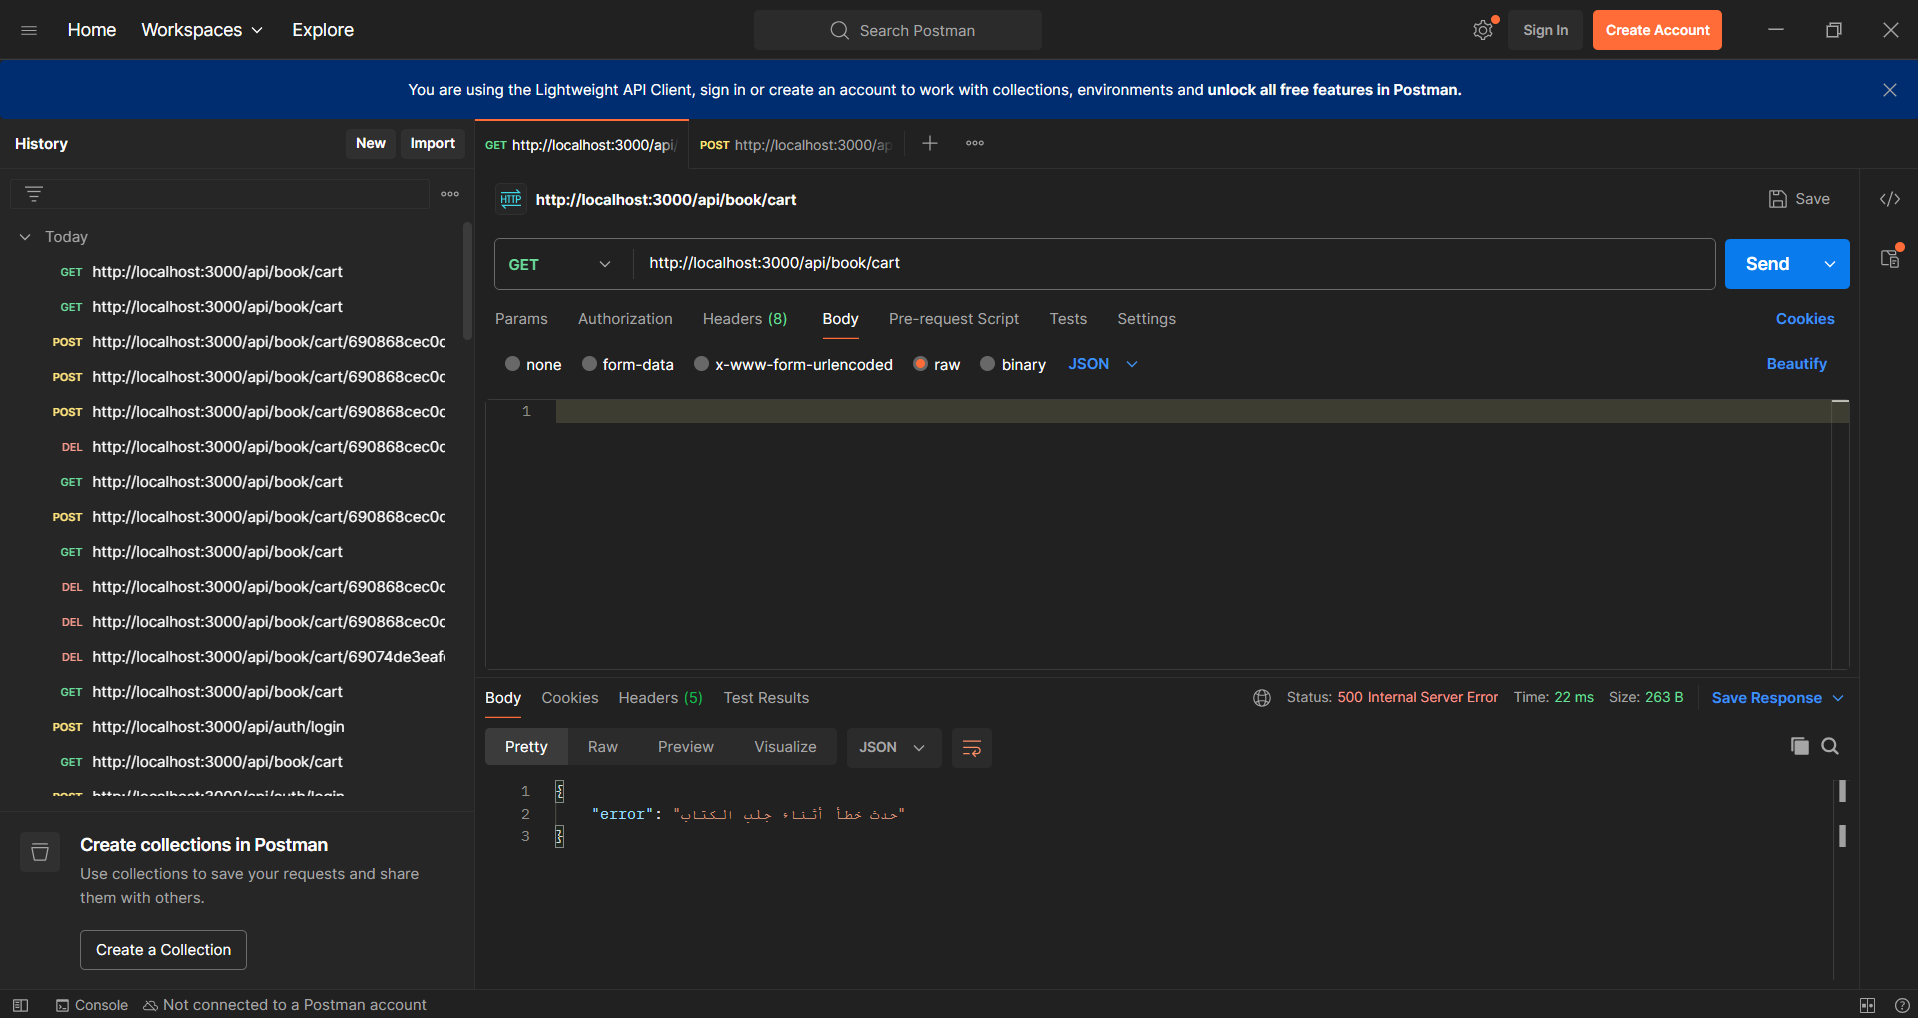The width and height of the screenshot is (1918, 1018).
Task: Open the history filter icon
Action: 34,194
